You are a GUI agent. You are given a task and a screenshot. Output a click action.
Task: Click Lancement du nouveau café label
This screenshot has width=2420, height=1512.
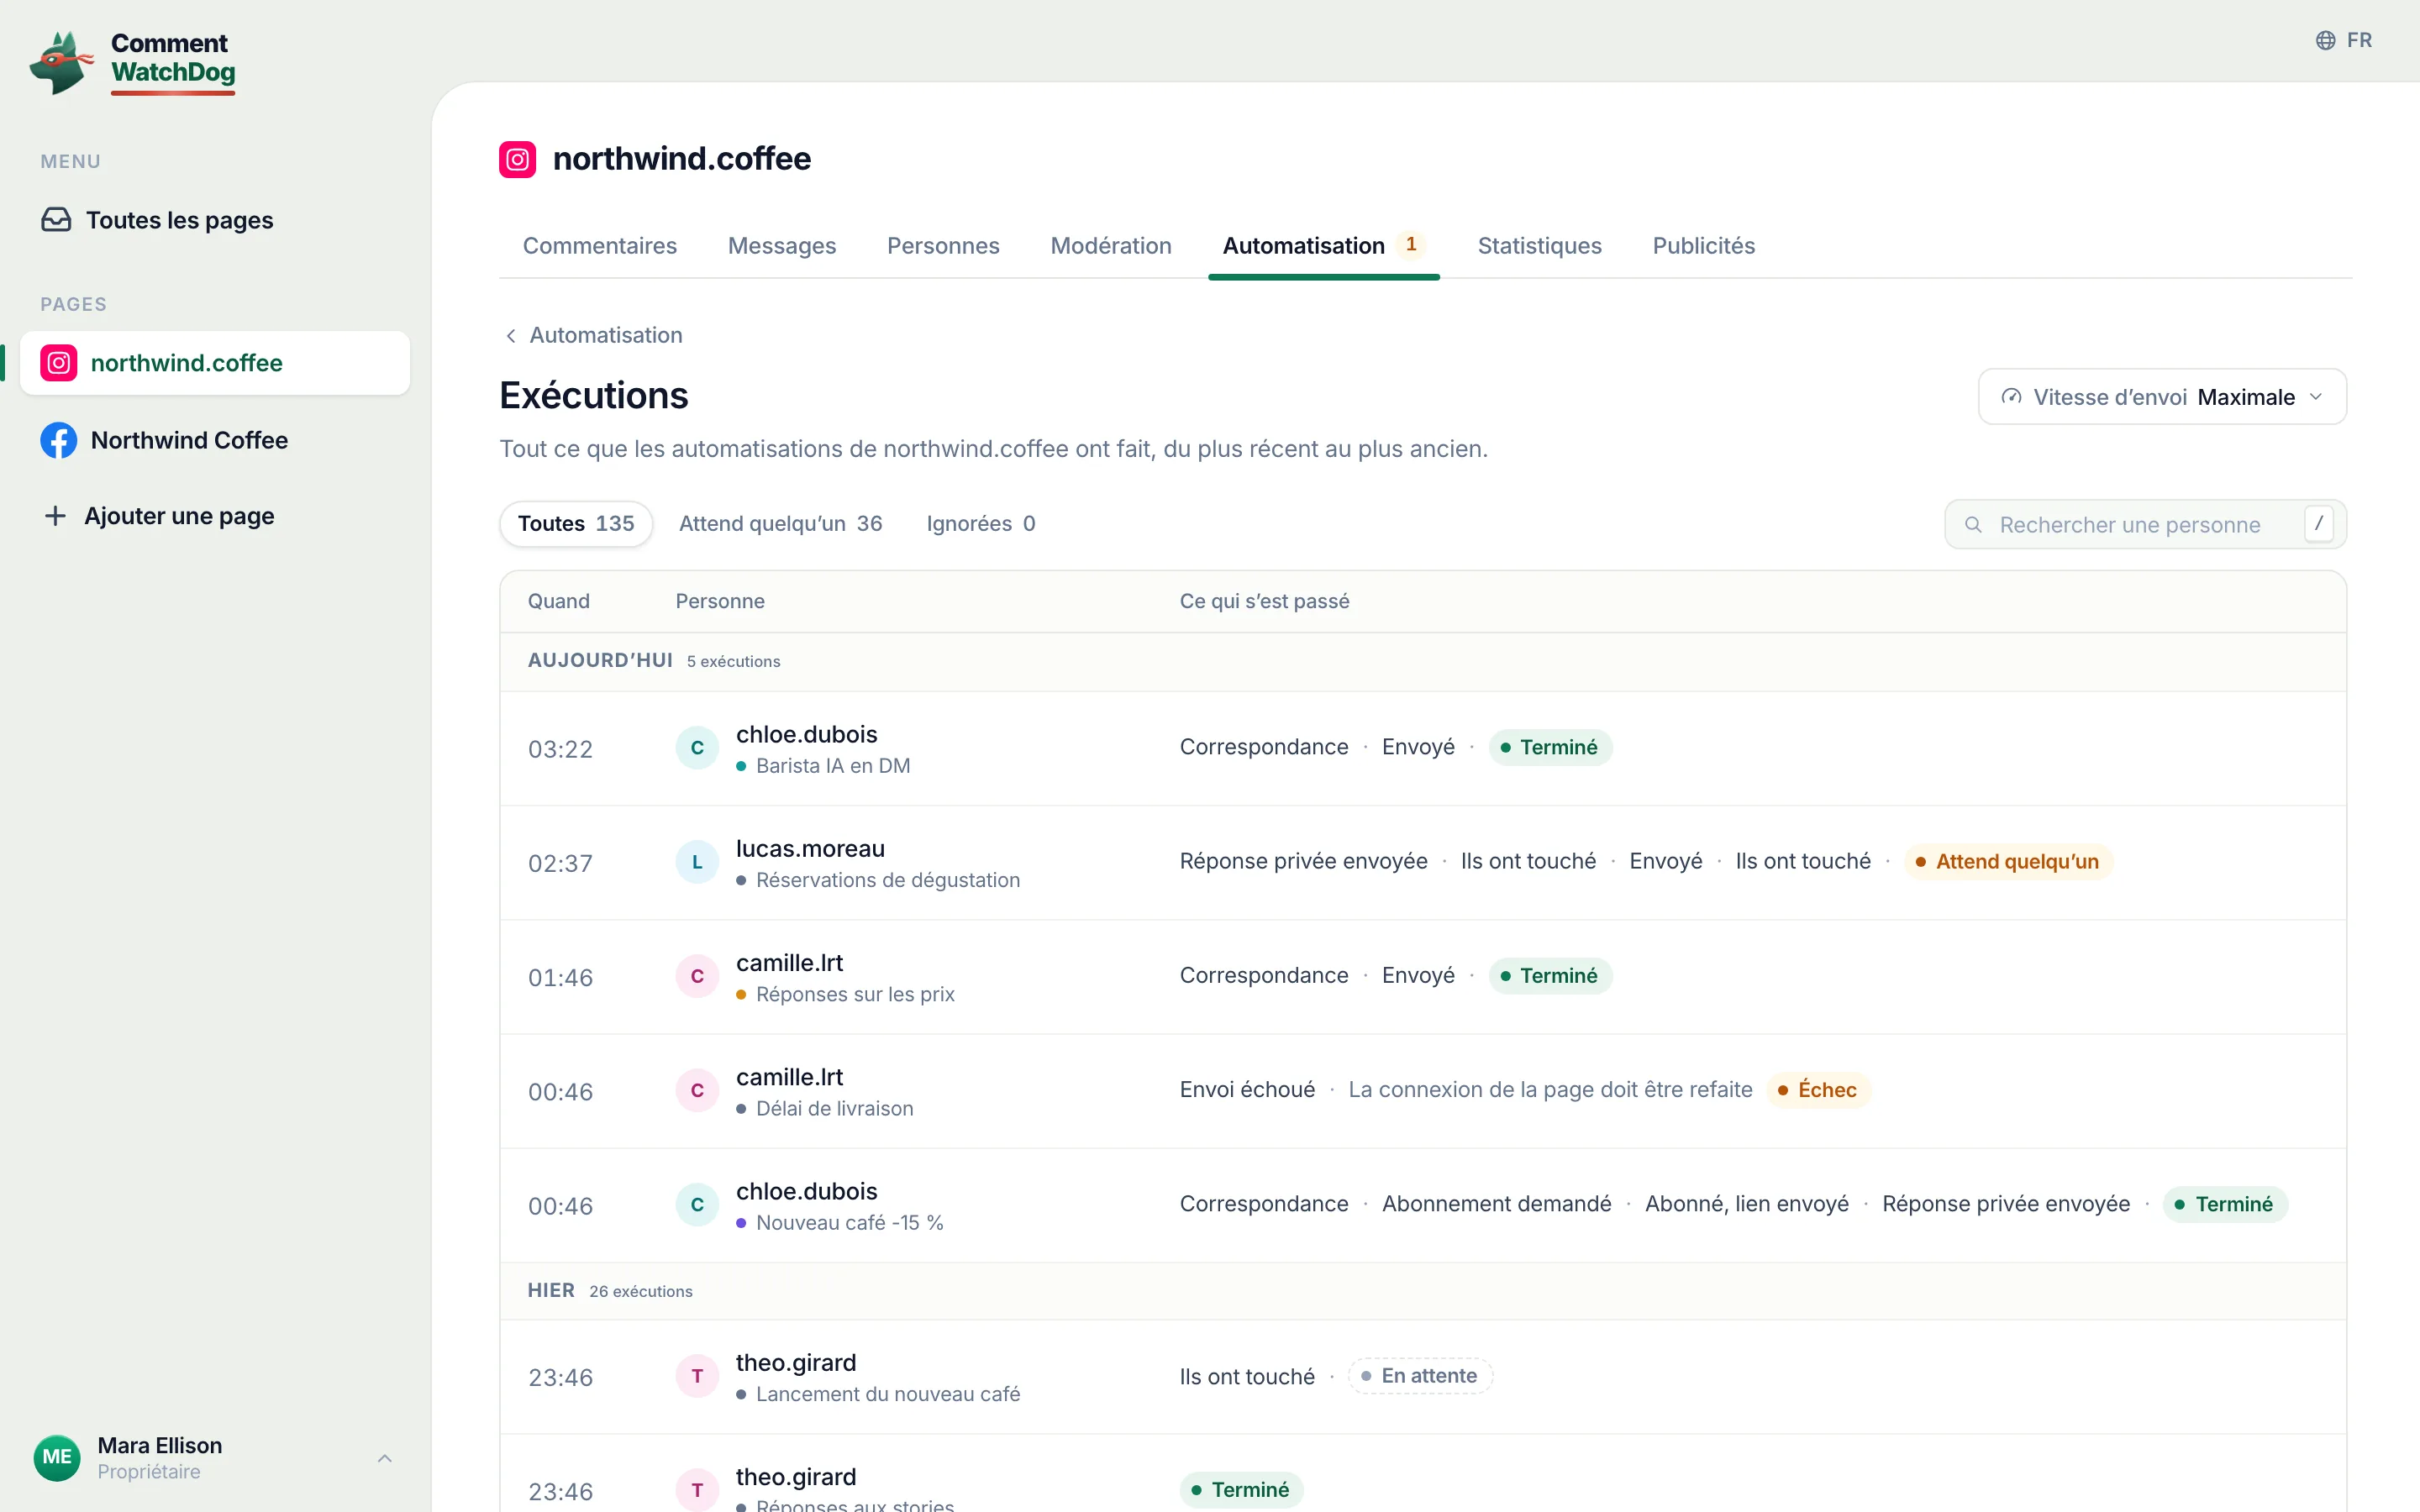[888, 1394]
